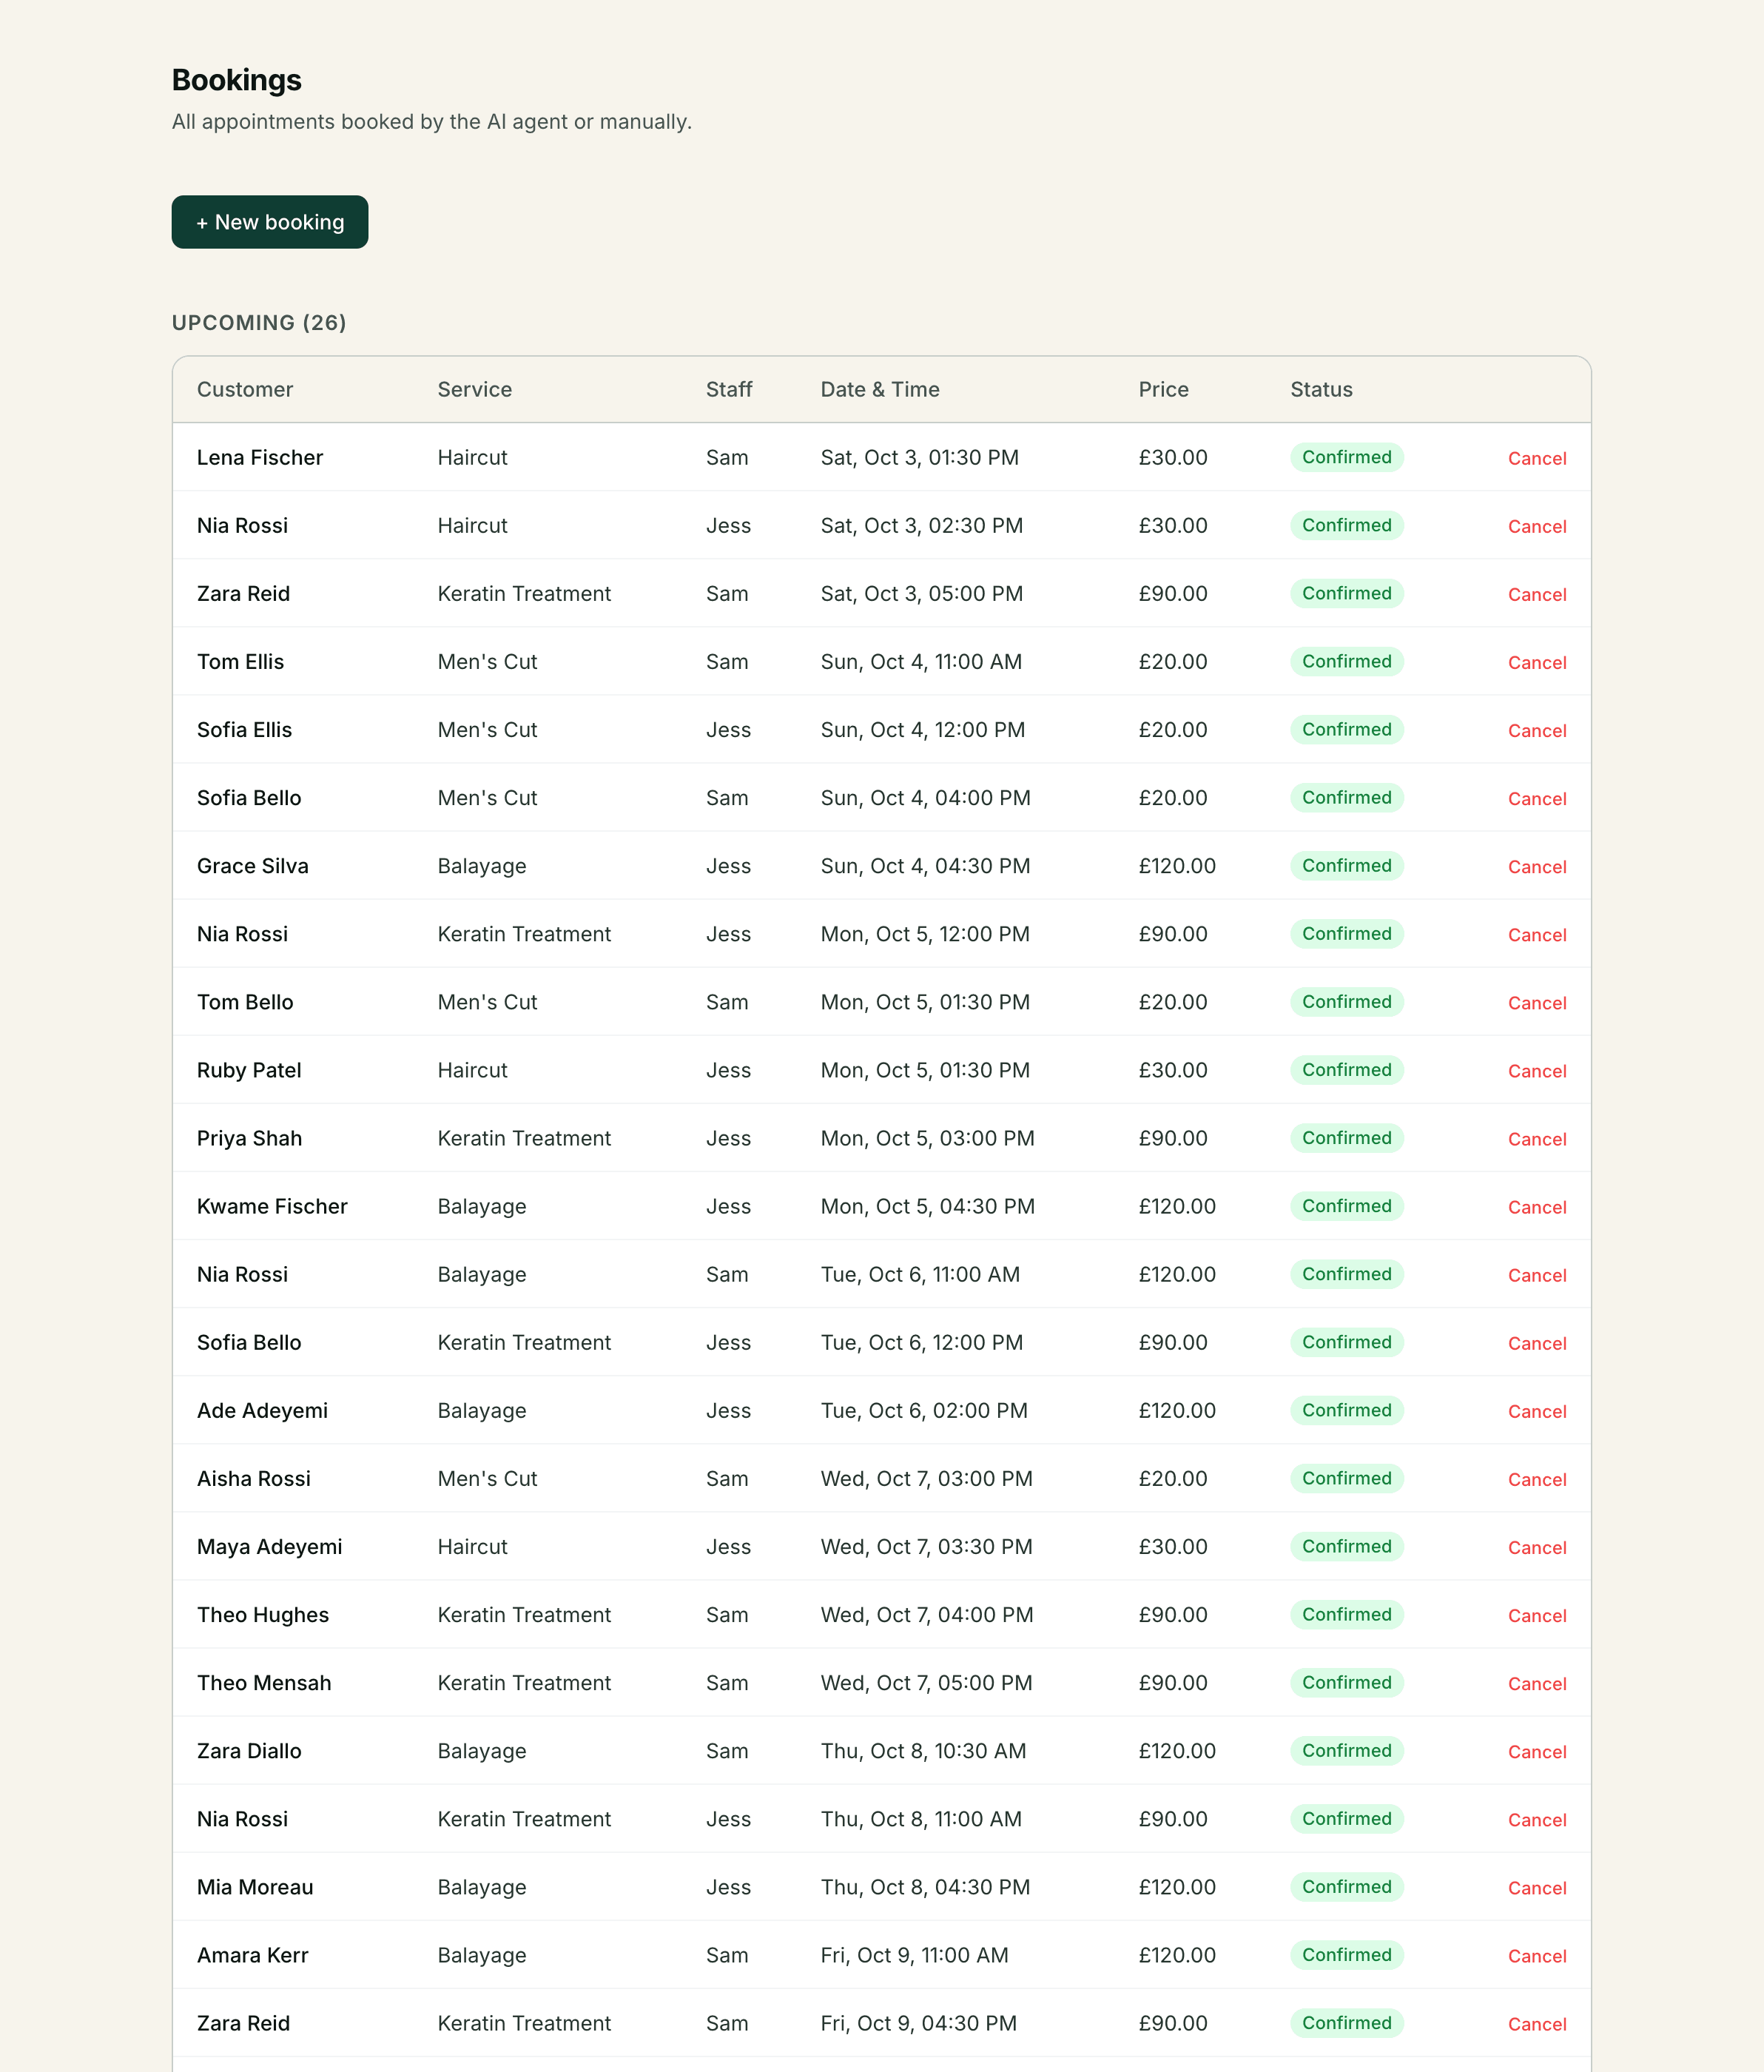Viewport: 1764px width, 2072px height.
Task: Click the date Sat, Oct 3, 01:30 PM
Action: click(920, 457)
